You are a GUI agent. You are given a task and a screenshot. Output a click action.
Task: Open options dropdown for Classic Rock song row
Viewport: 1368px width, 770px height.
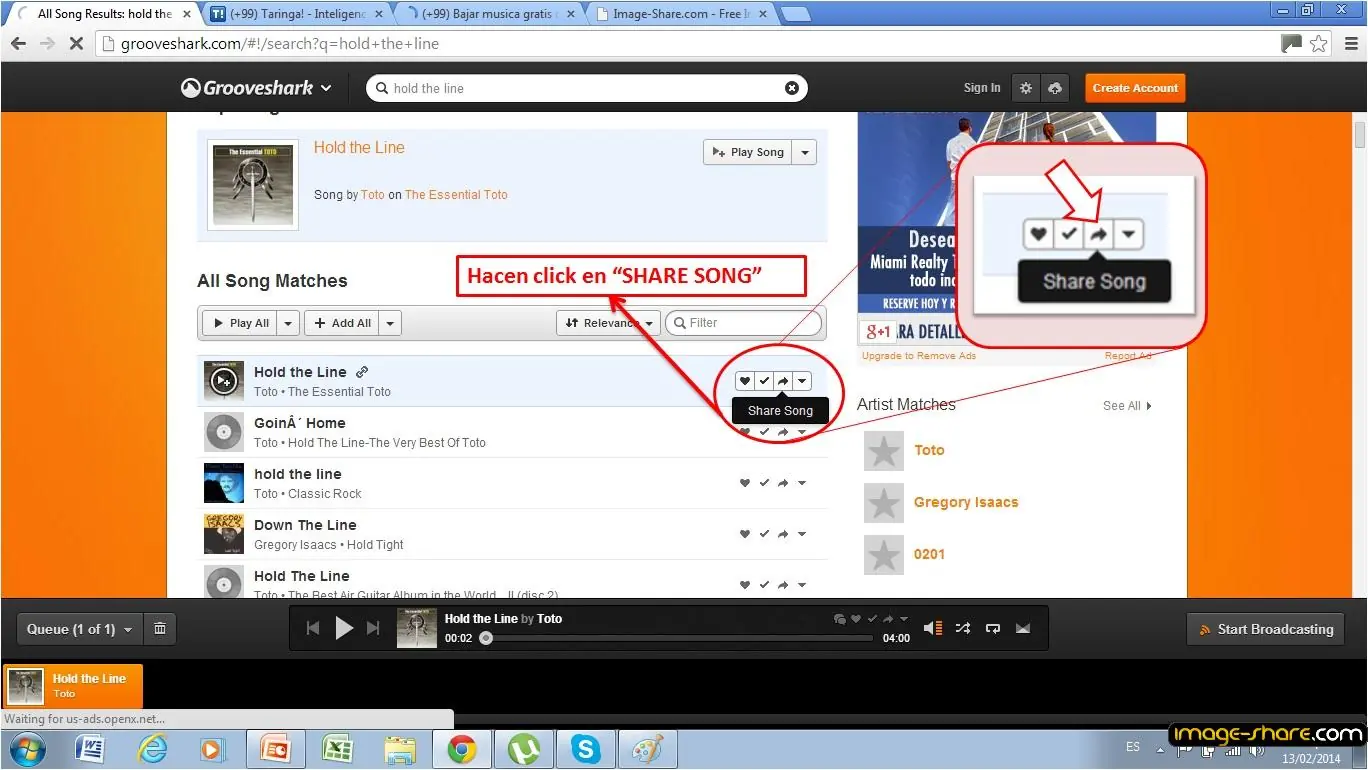802,483
